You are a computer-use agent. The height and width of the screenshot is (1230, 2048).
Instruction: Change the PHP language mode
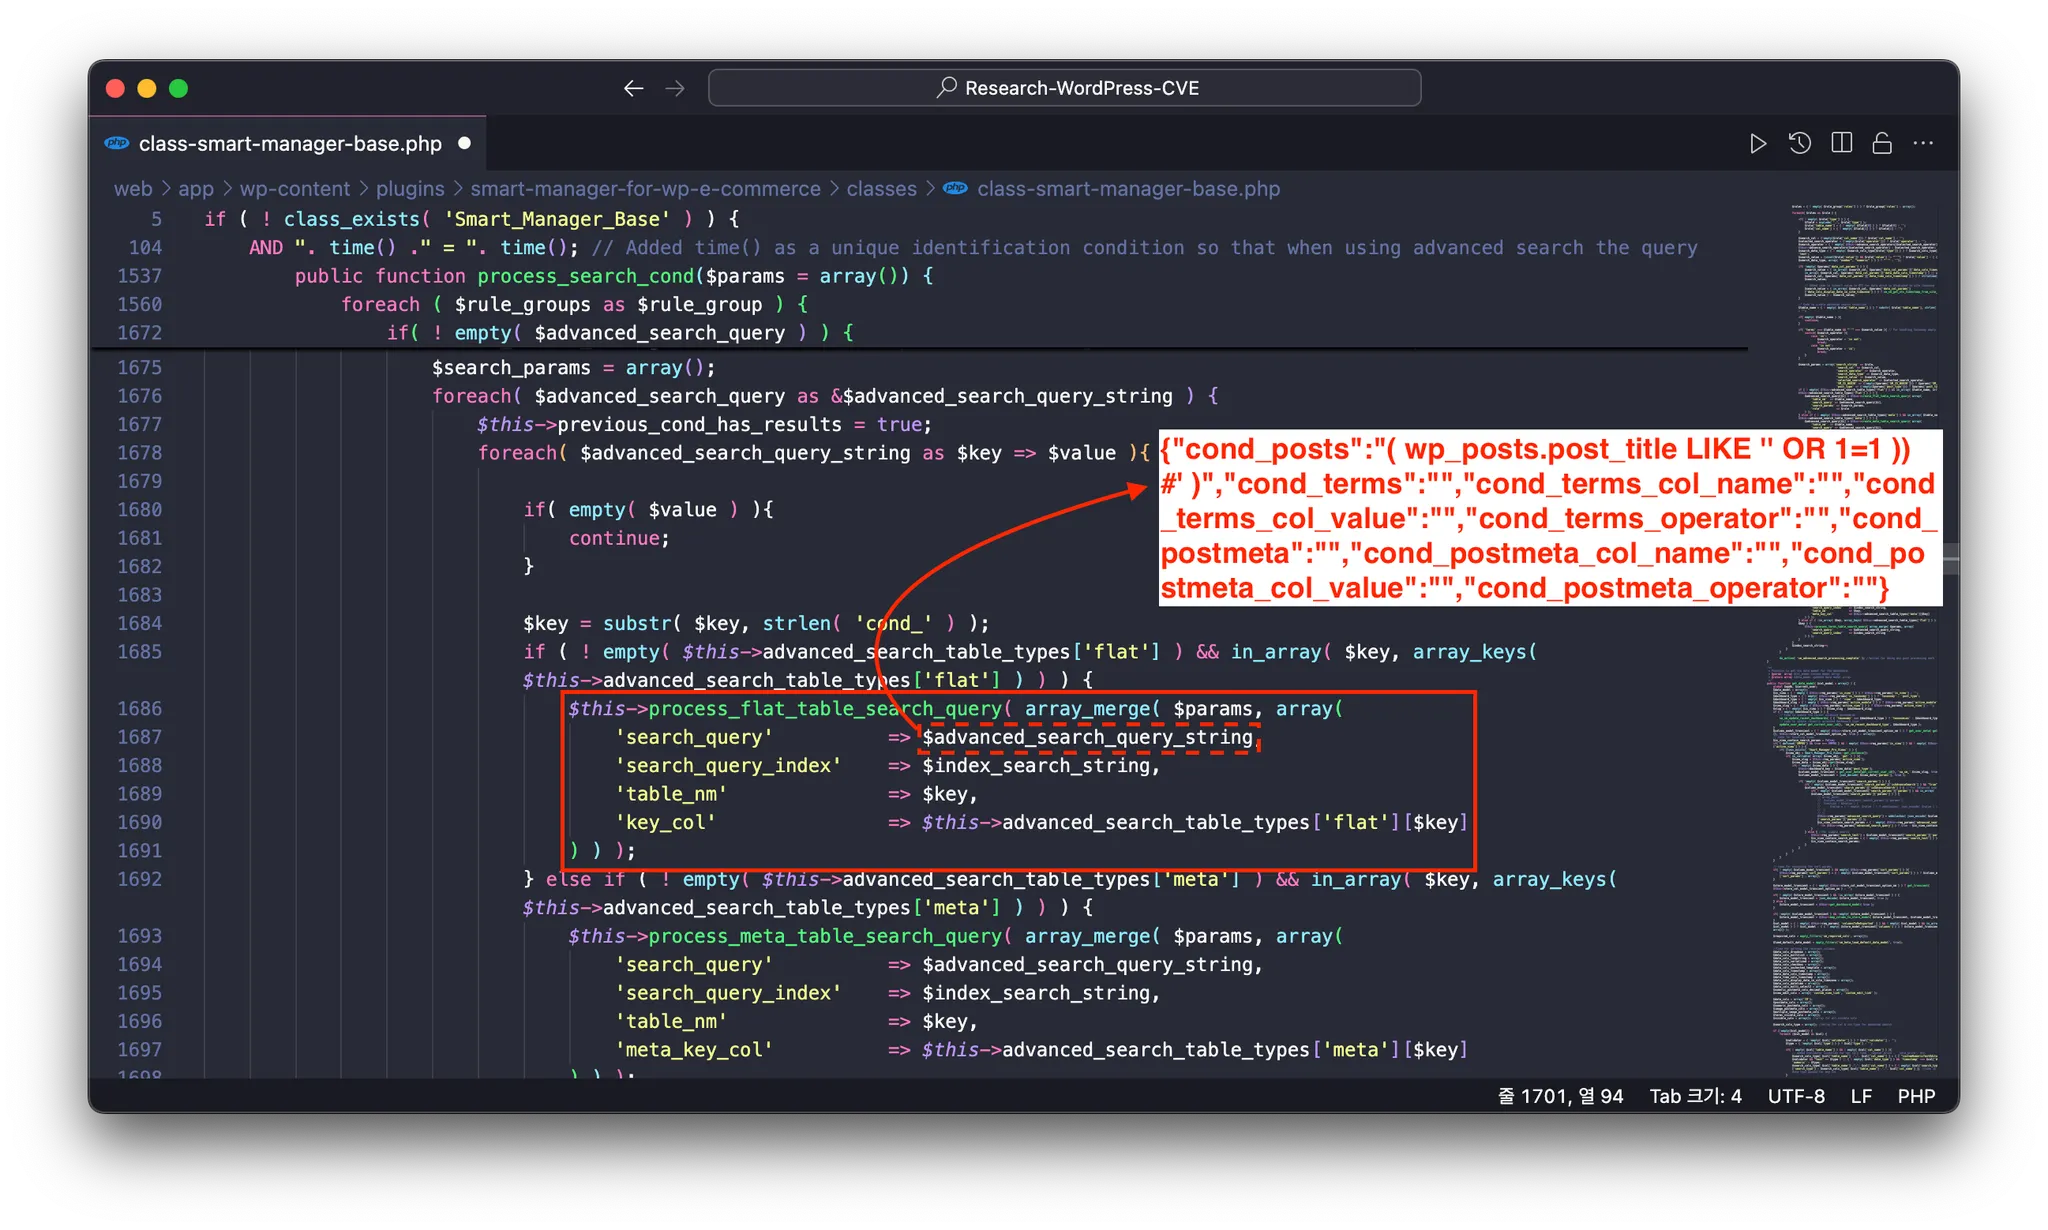pos(1916,1096)
